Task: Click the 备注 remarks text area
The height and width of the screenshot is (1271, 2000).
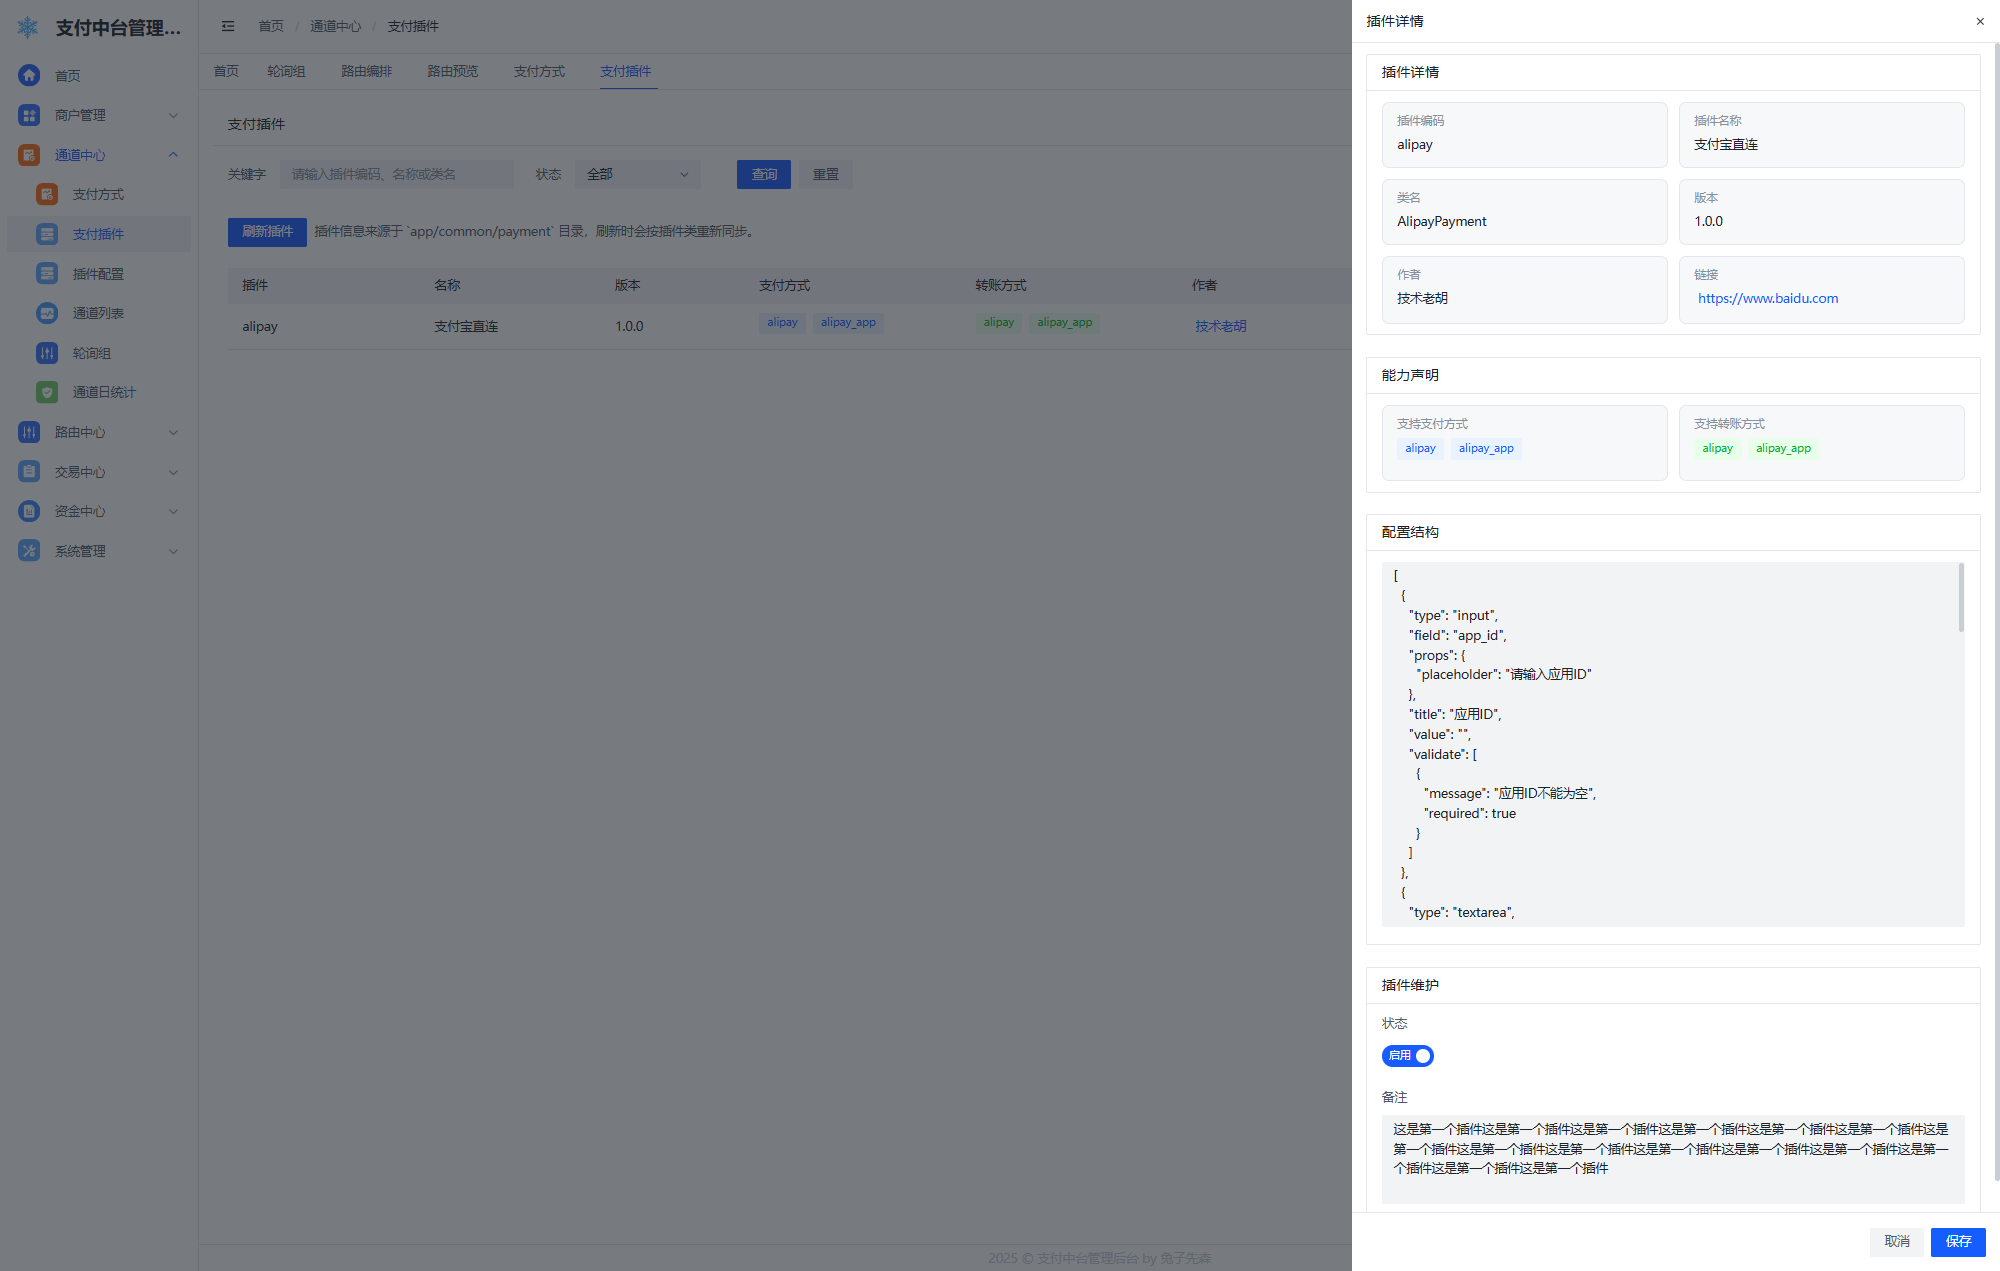Action: pos(1672,1158)
